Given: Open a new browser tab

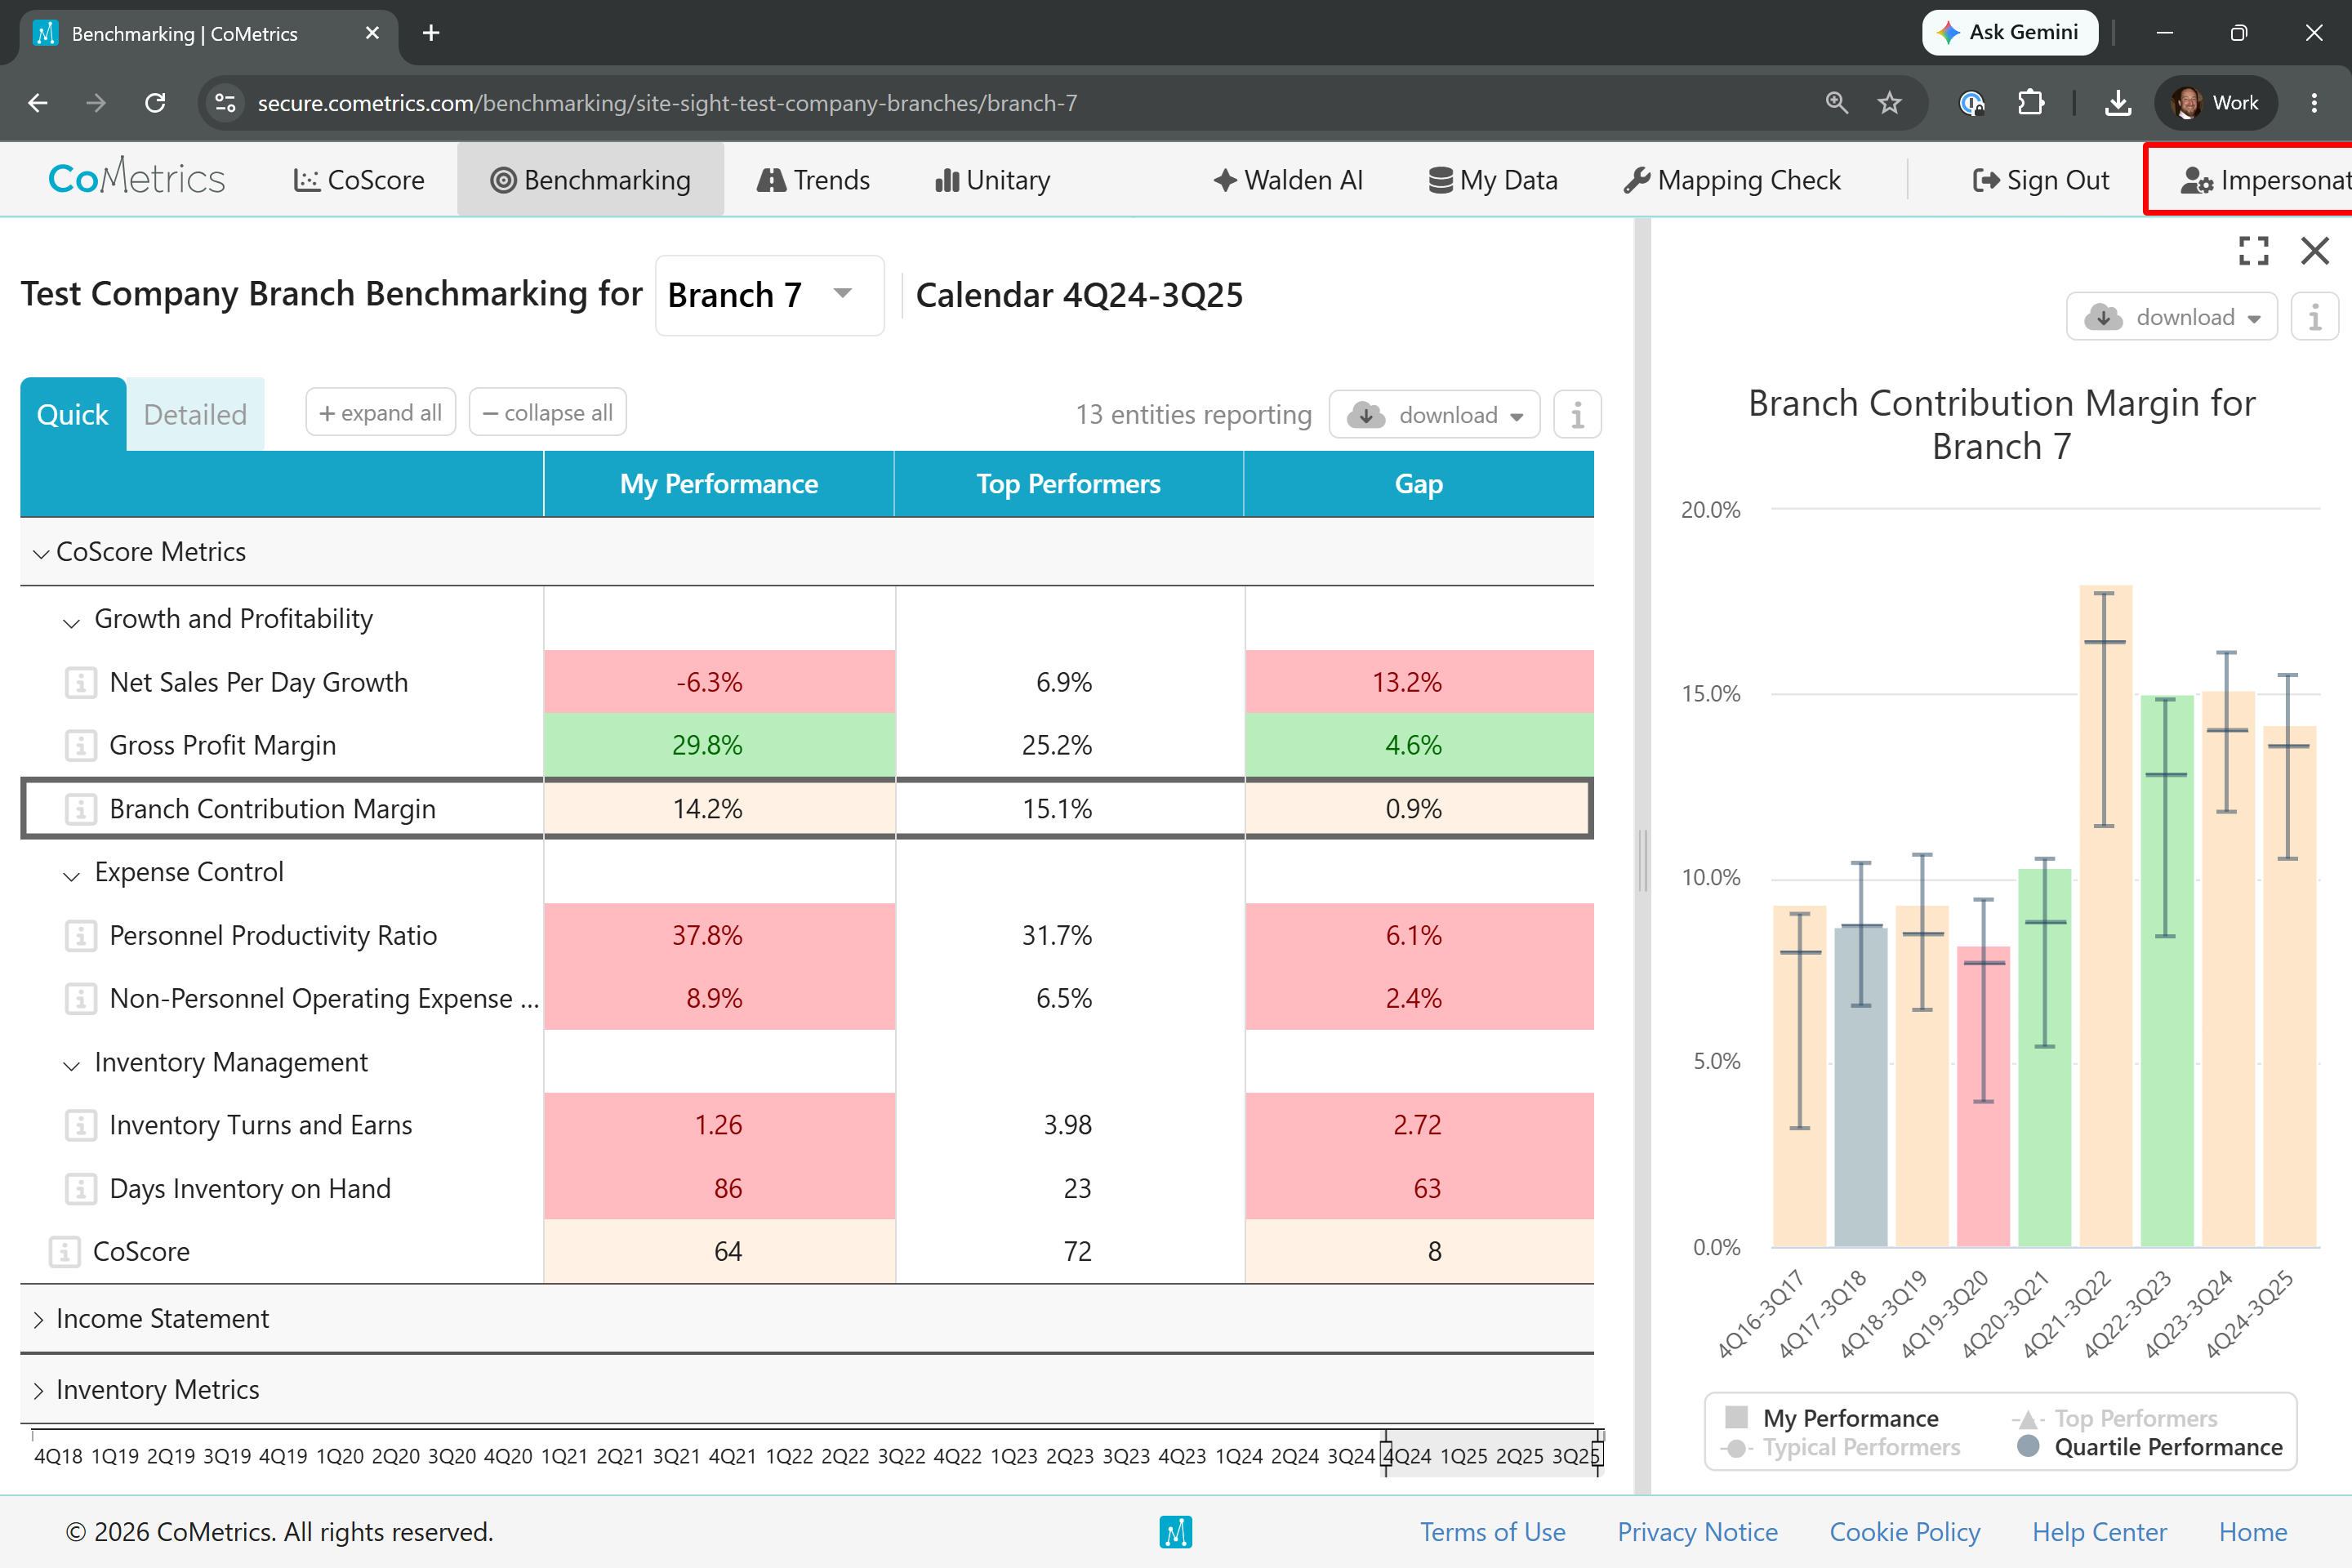Looking at the screenshot, I should coord(431,33).
